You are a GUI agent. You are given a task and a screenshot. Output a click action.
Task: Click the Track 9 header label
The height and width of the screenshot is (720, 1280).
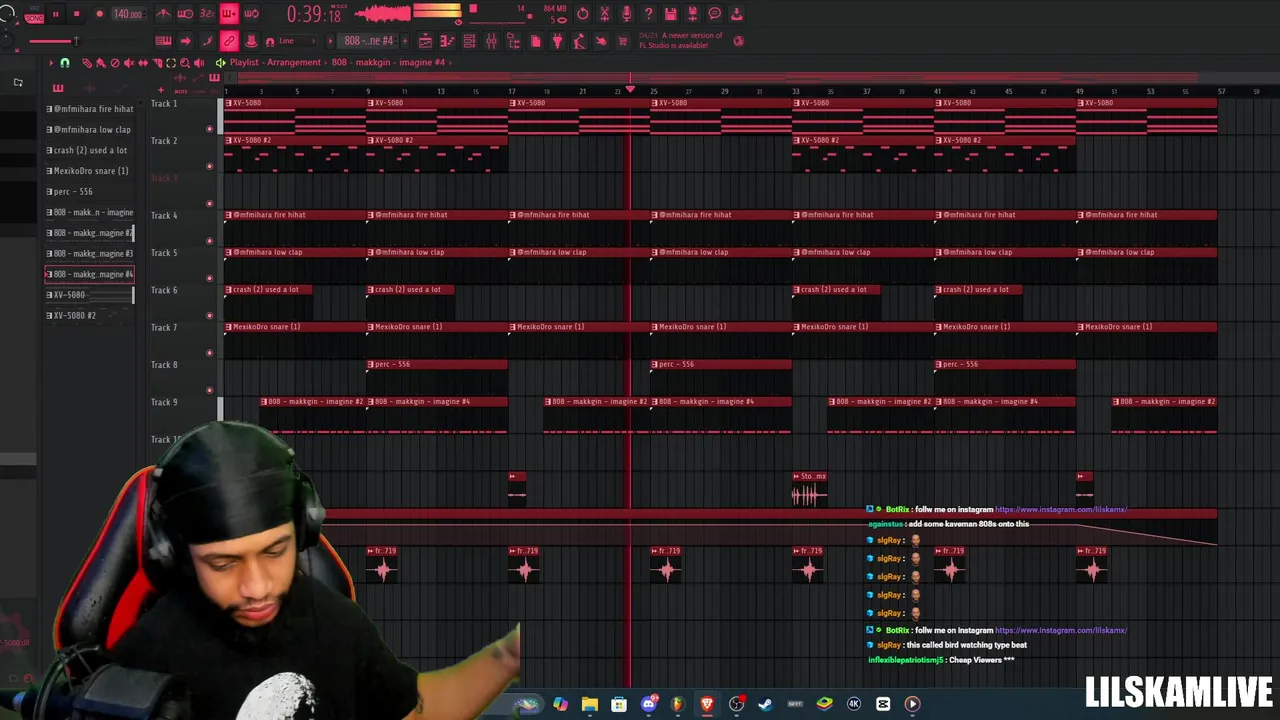tap(164, 402)
